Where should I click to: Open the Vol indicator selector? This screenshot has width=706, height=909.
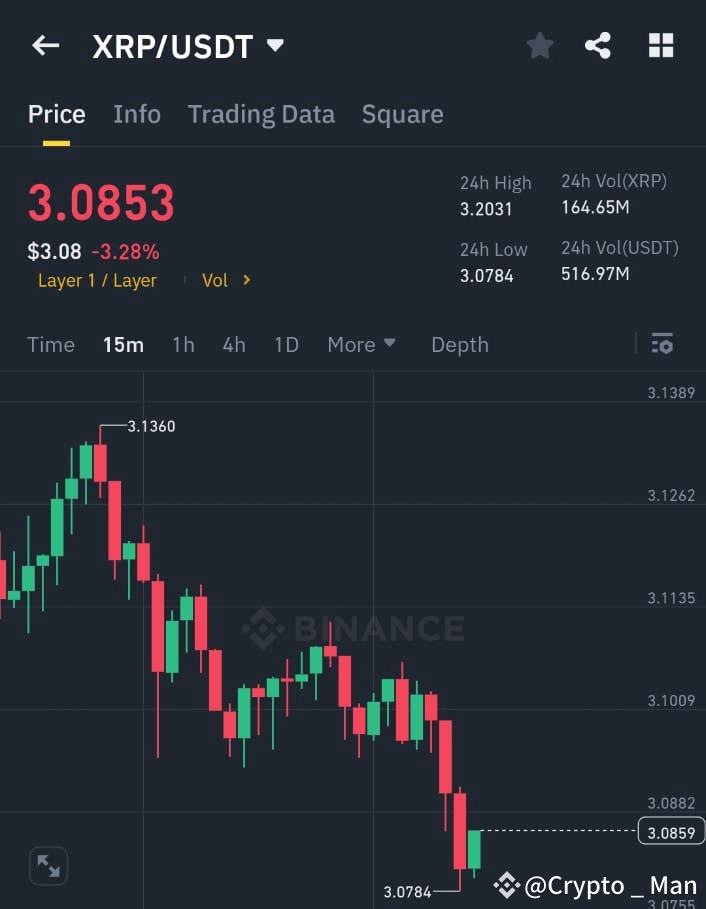(225, 281)
